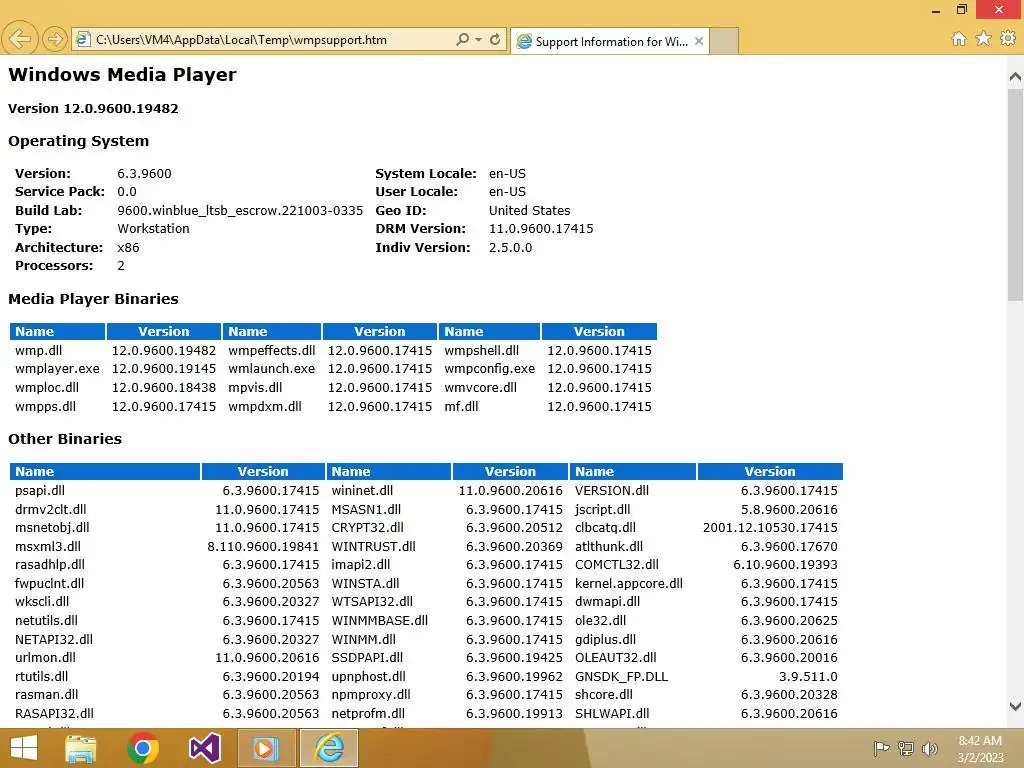Click the Other Binaries heading
Viewport: 1024px width, 768px height.
coord(65,439)
